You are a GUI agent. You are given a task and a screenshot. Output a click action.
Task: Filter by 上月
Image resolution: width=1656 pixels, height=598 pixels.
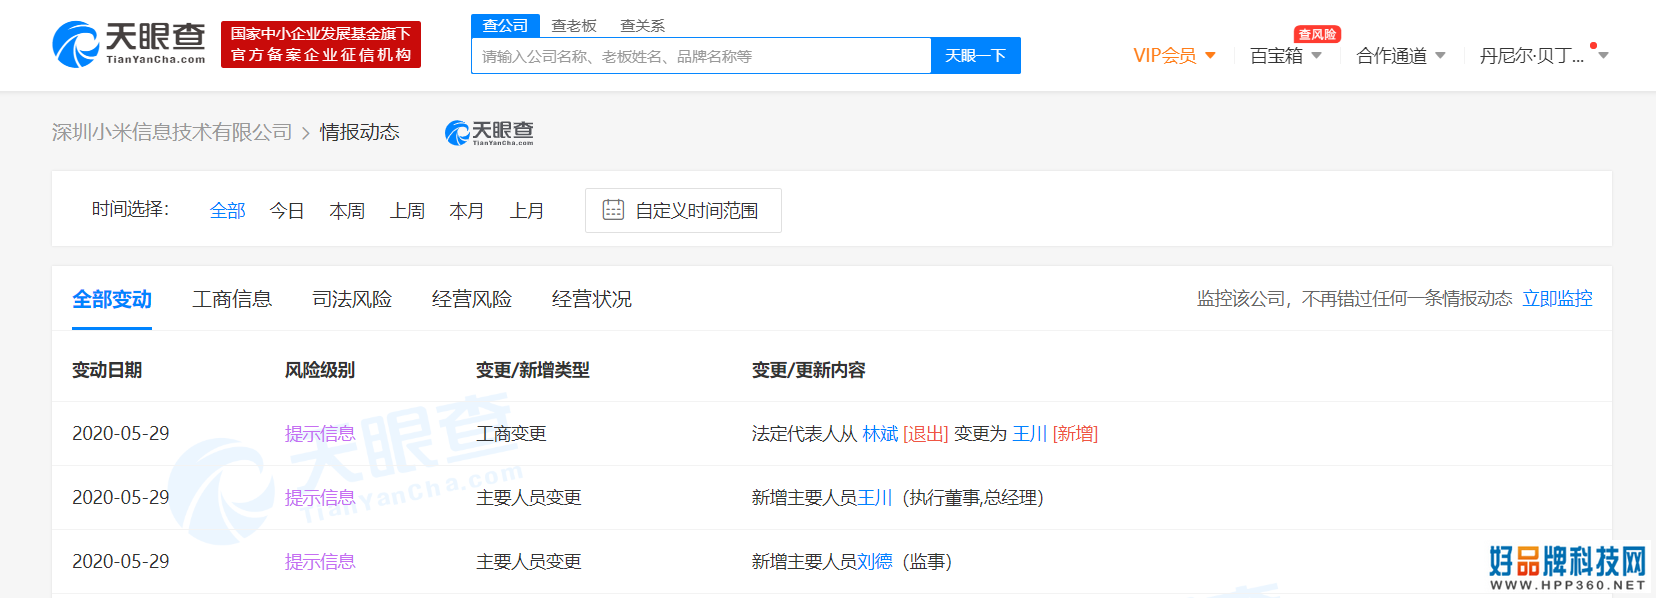(527, 211)
